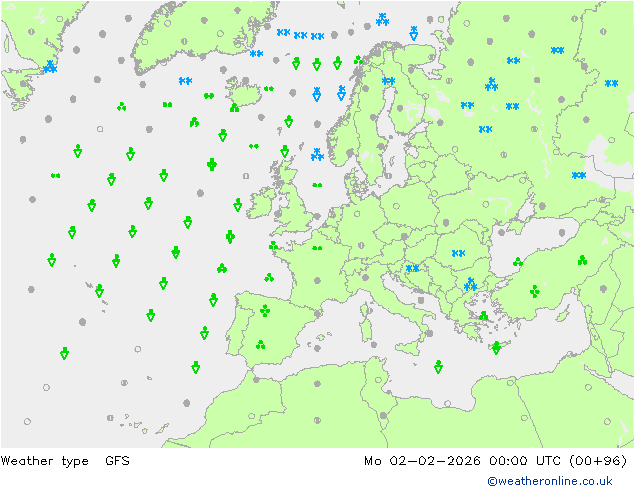
Task: Click the drizzle symbol over northern France
Action: coord(317,248)
